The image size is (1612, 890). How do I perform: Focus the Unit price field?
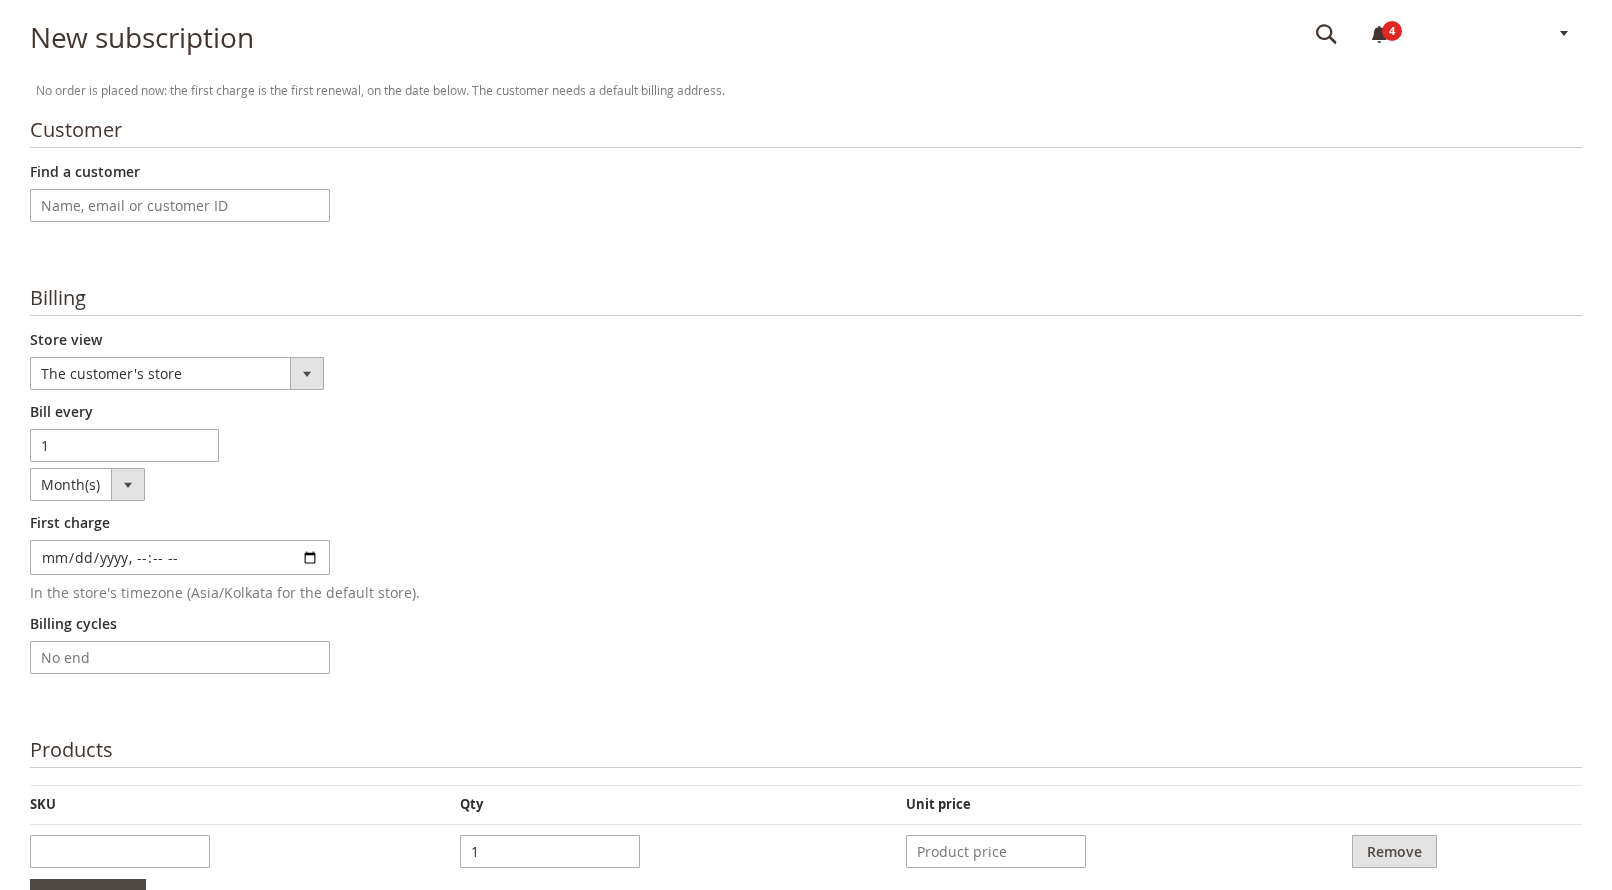coord(996,852)
